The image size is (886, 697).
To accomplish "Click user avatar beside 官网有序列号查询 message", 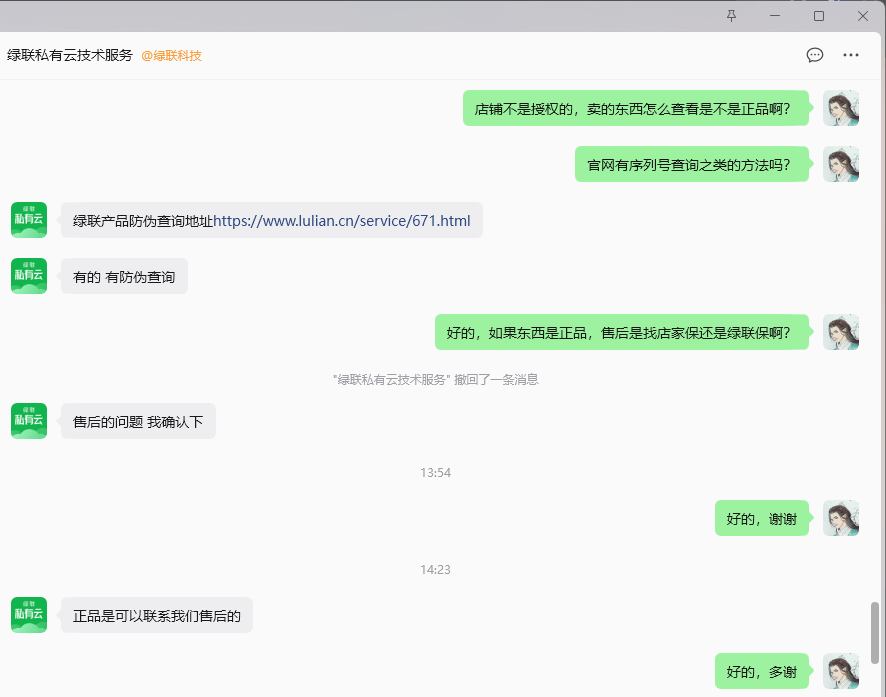I will point(841,164).
